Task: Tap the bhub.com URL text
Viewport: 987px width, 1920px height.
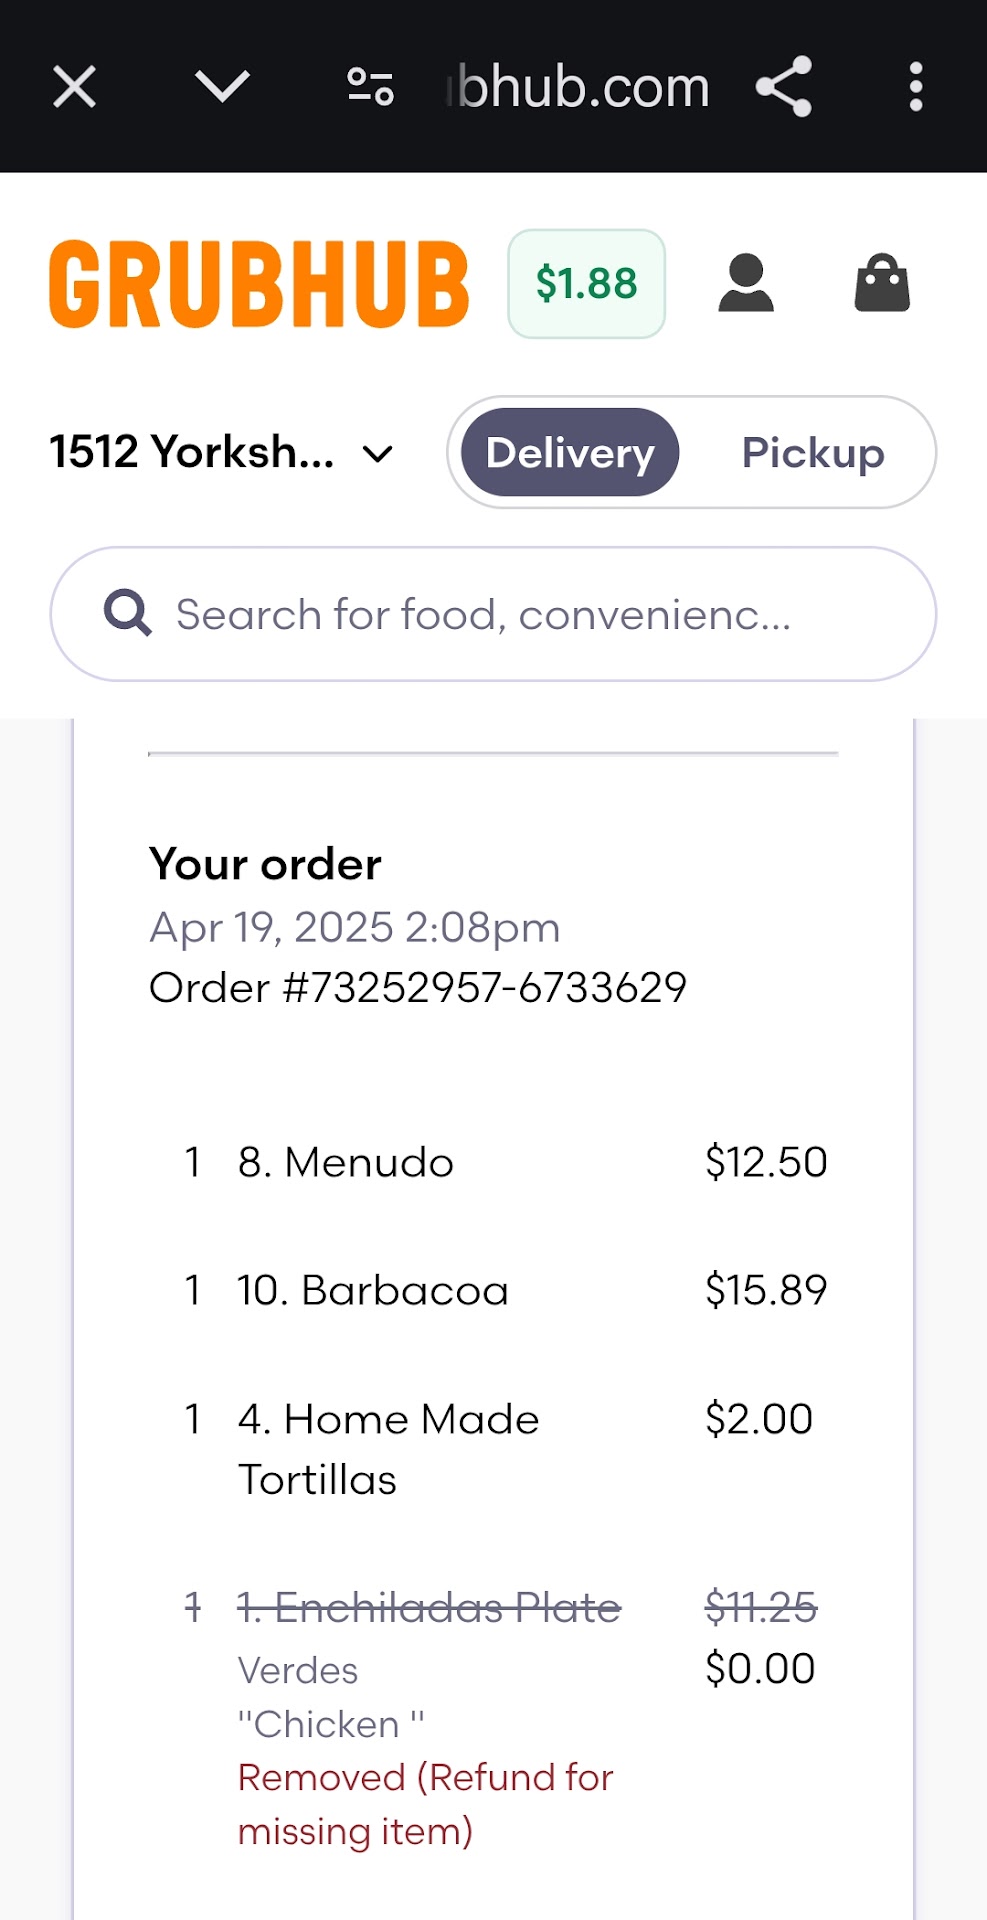Action: click(x=580, y=87)
